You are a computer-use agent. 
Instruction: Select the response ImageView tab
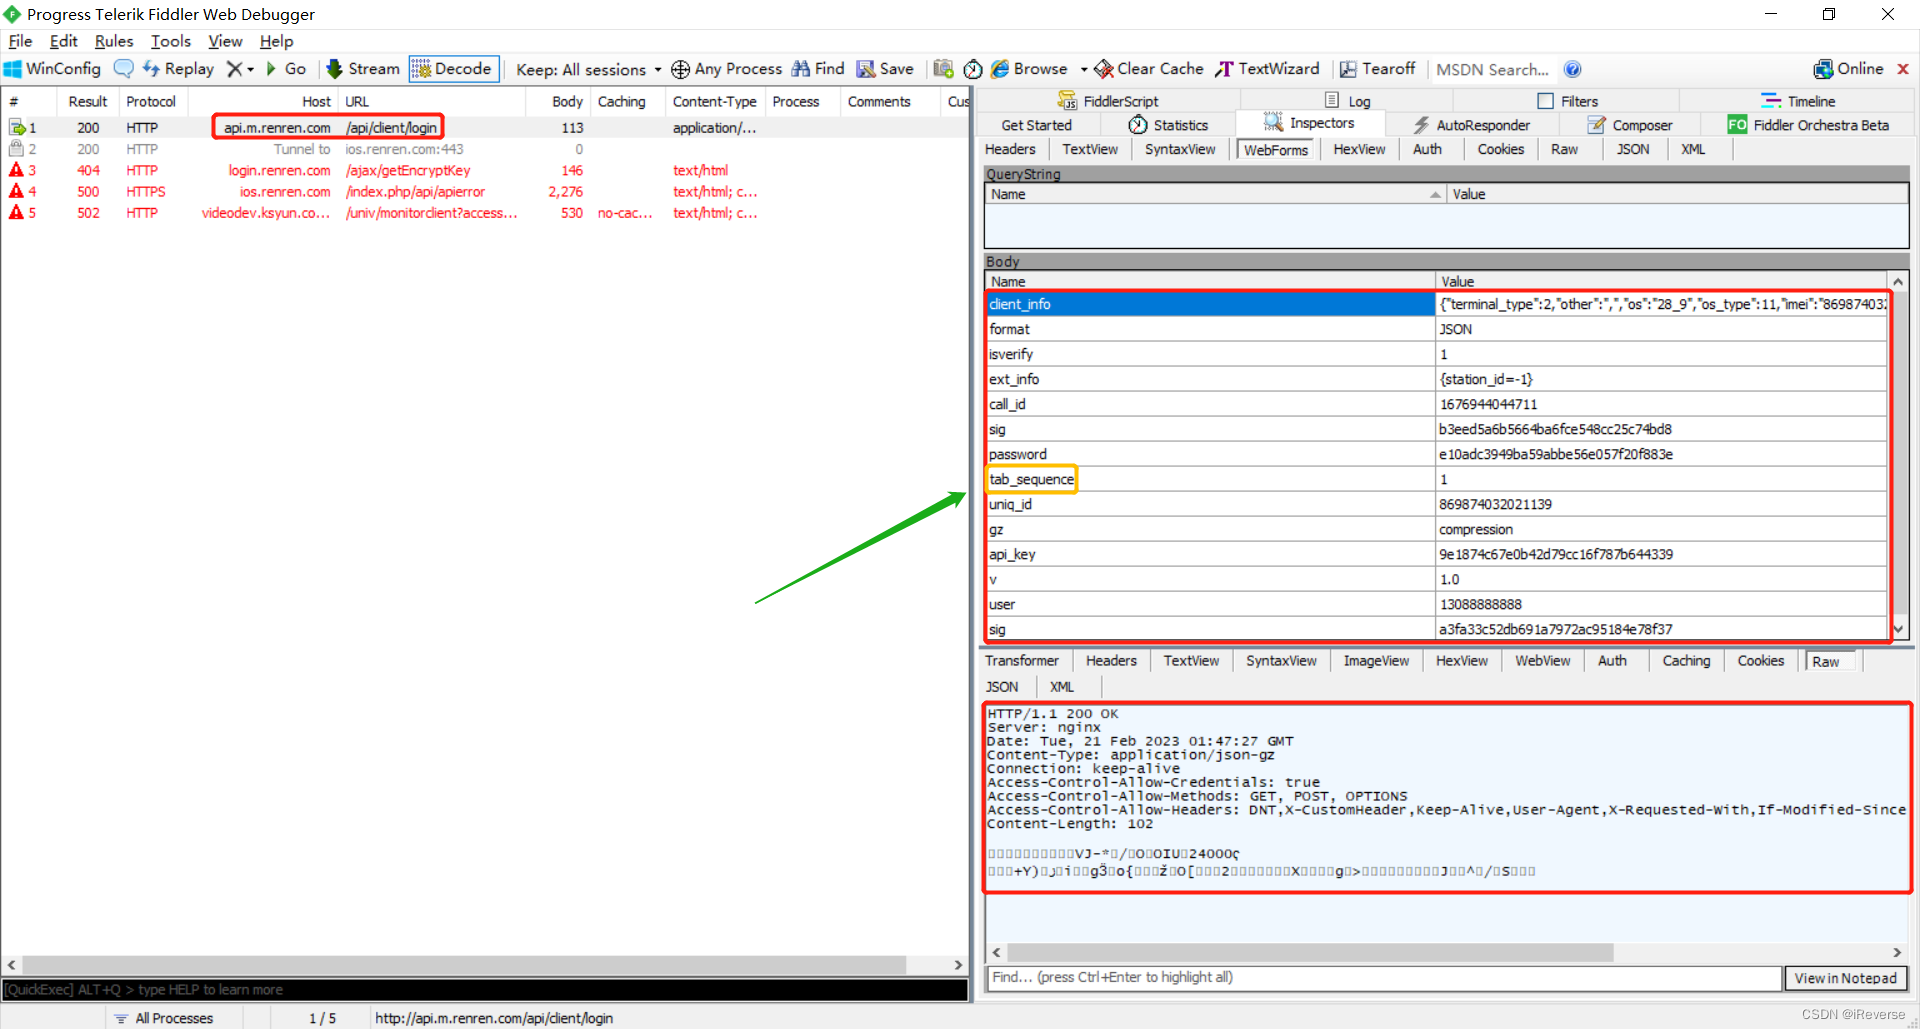click(x=1376, y=661)
